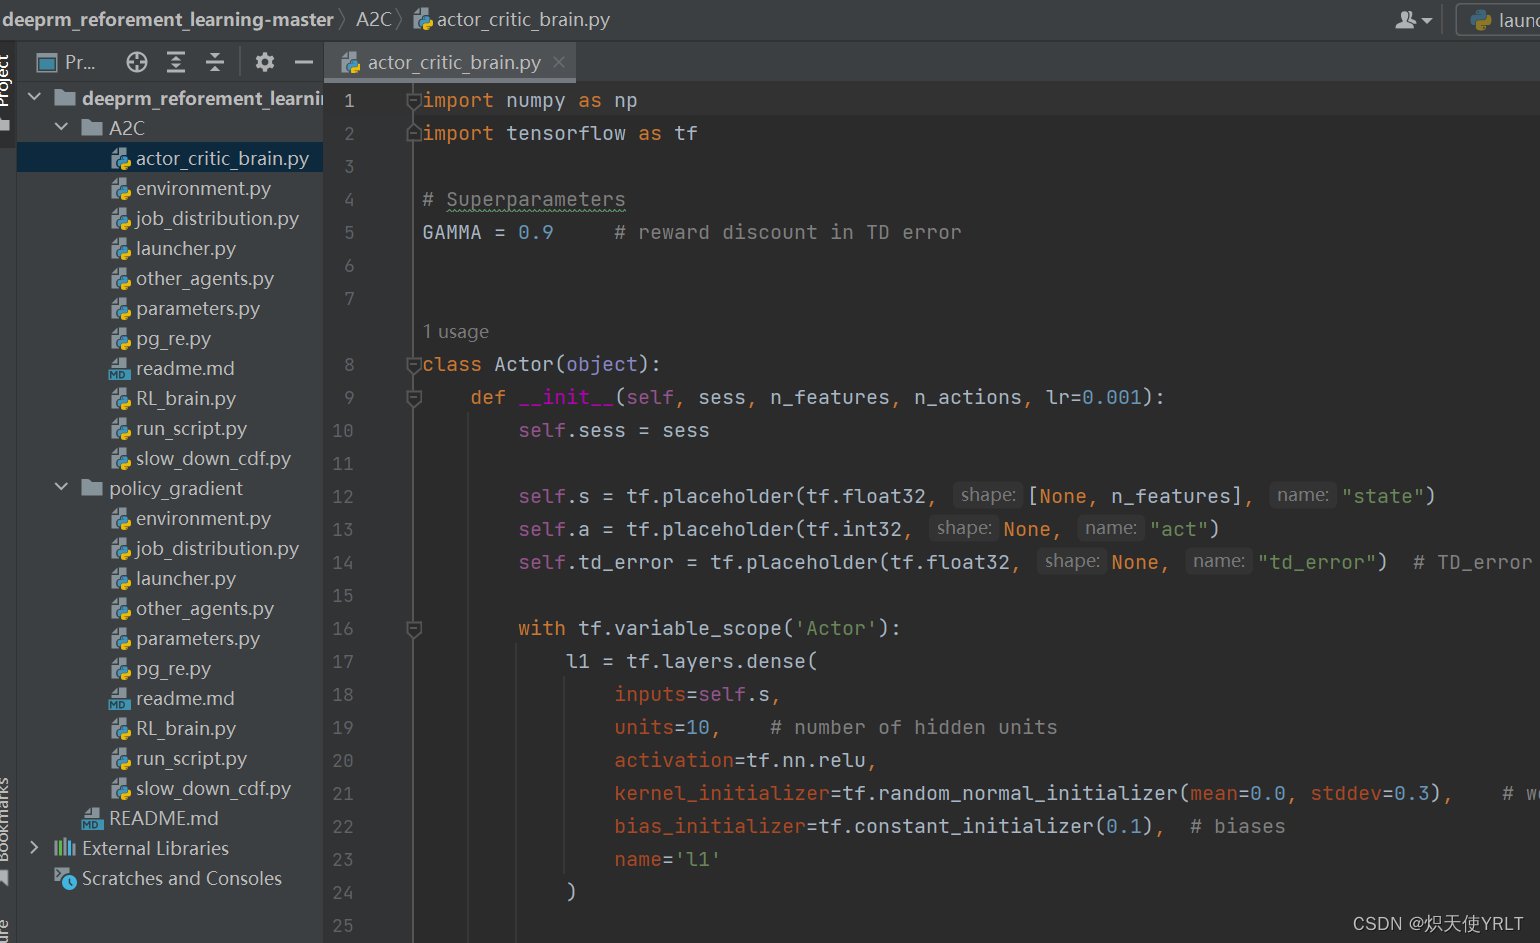Close the actor_critic_brain.py editor tab
The image size is (1540, 943).
(x=559, y=62)
